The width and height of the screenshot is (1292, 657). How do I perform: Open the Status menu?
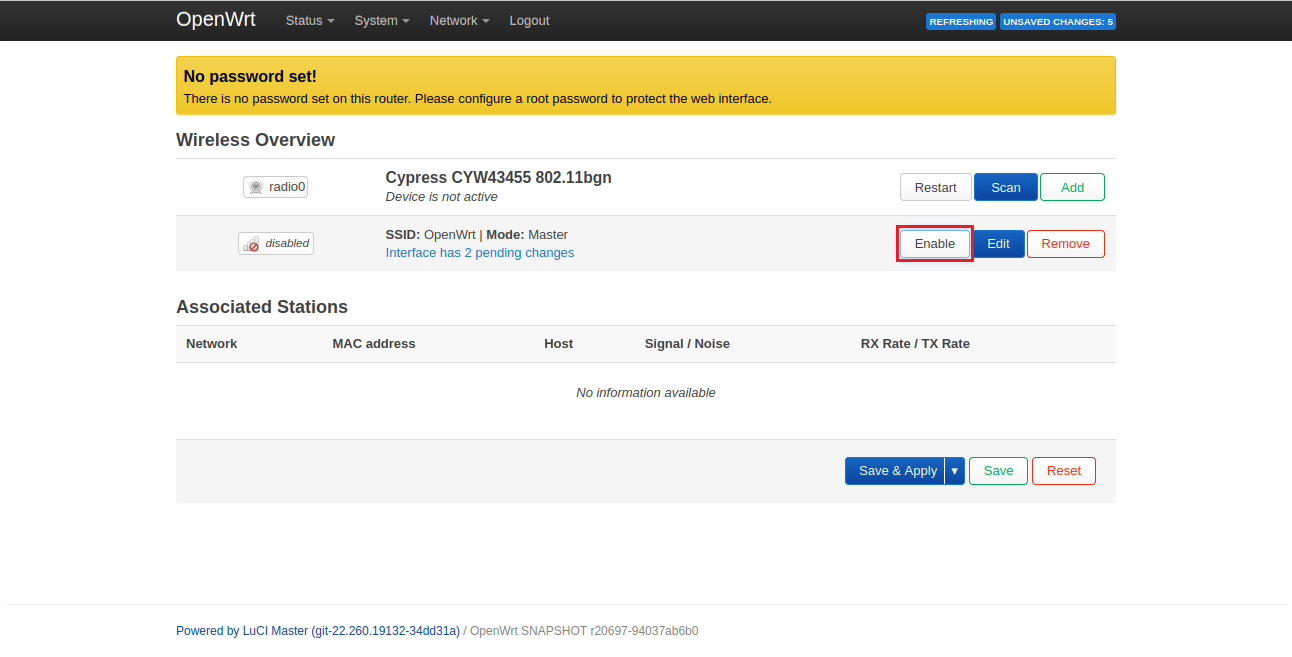[x=310, y=20]
